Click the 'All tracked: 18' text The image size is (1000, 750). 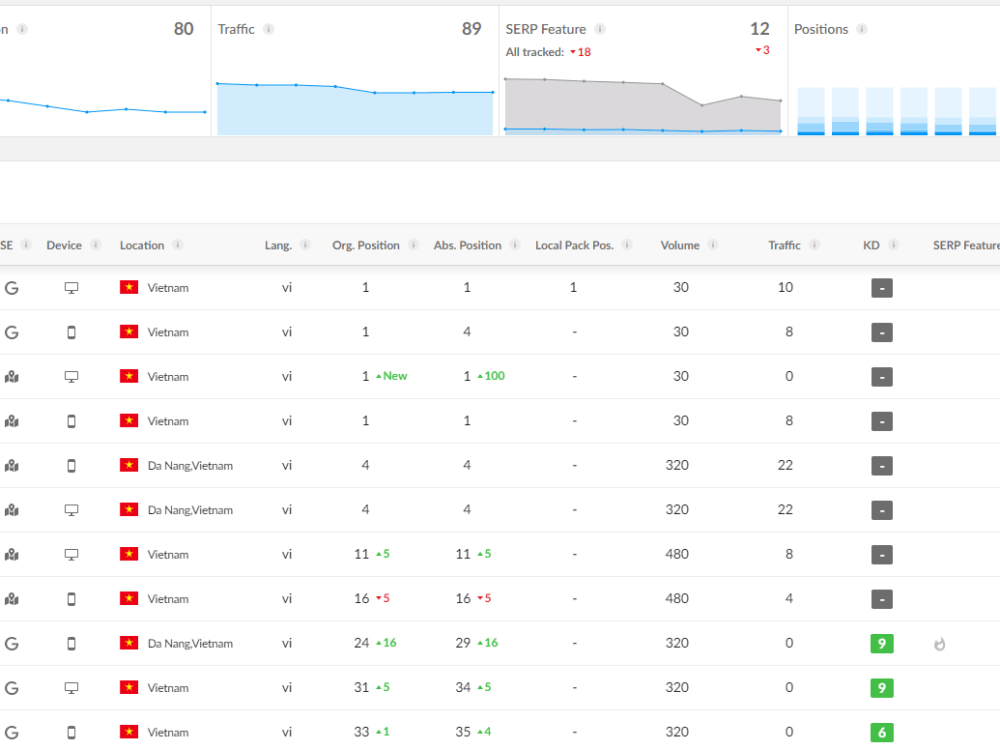click(548, 52)
